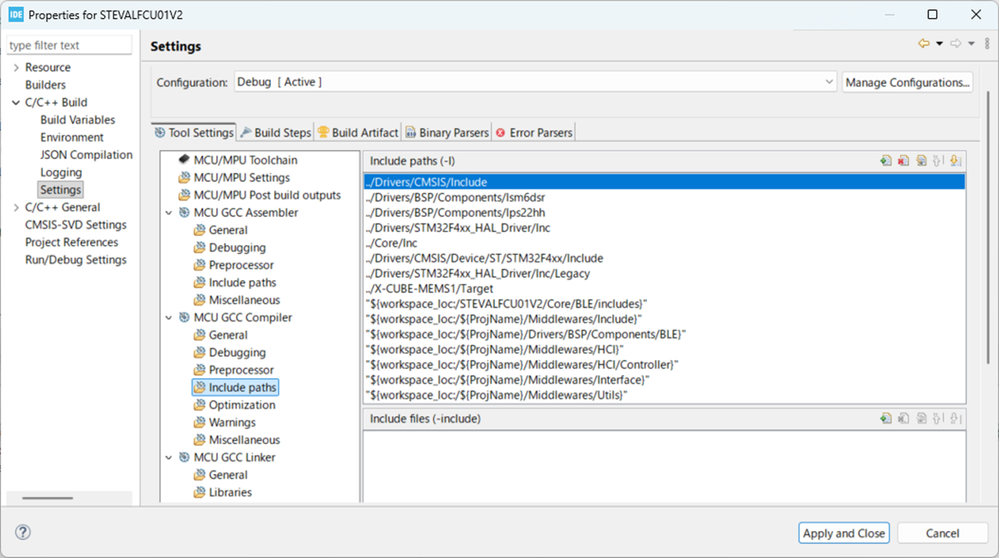Expand the Resource tree node
Viewport: 999px width, 558px height.
click(16, 68)
